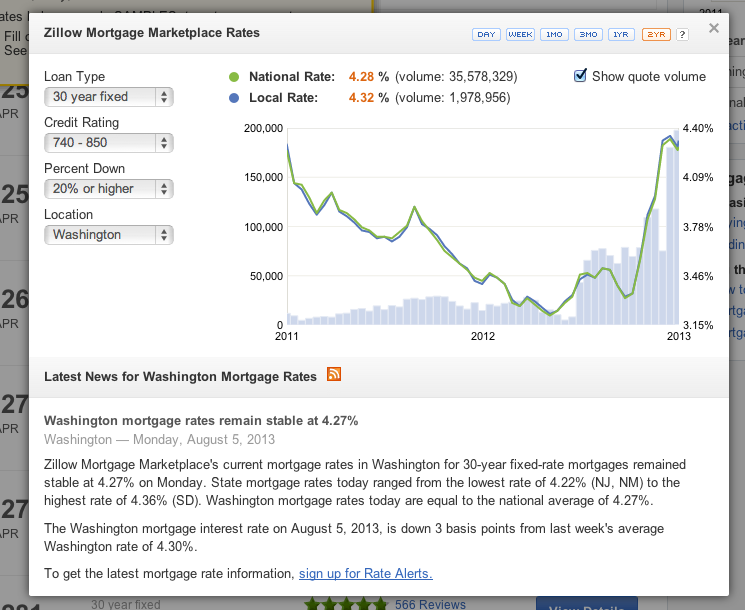Image resolution: width=745 pixels, height=610 pixels.
Task: Click the 100,000 left axis label
Action: (x=263, y=227)
